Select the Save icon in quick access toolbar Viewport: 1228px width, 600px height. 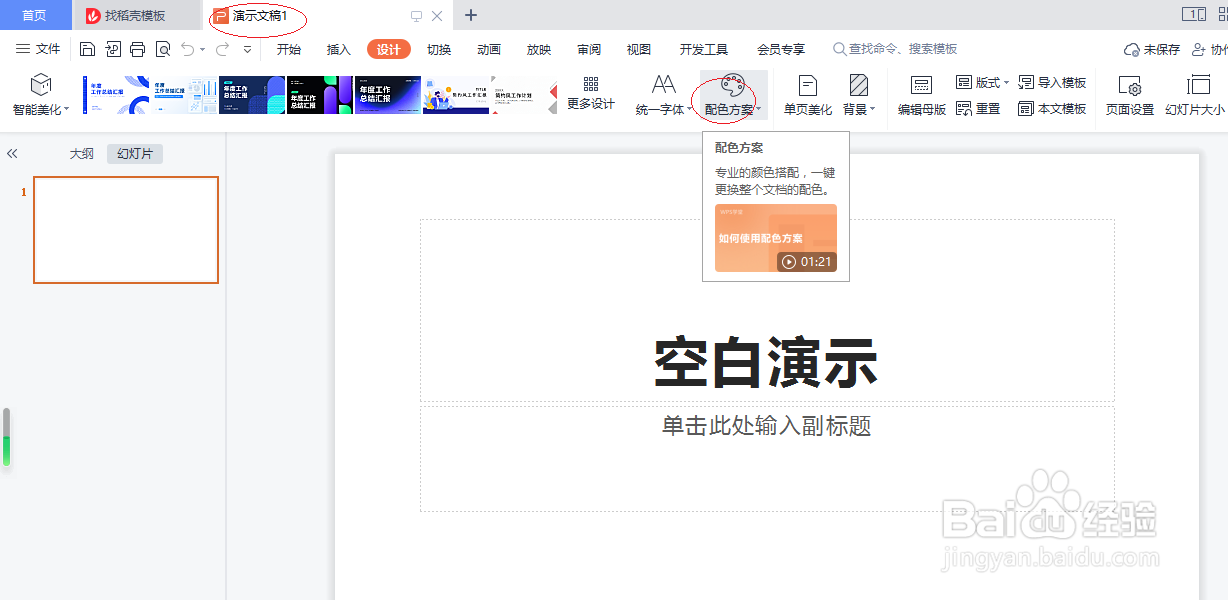(x=87, y=48)
